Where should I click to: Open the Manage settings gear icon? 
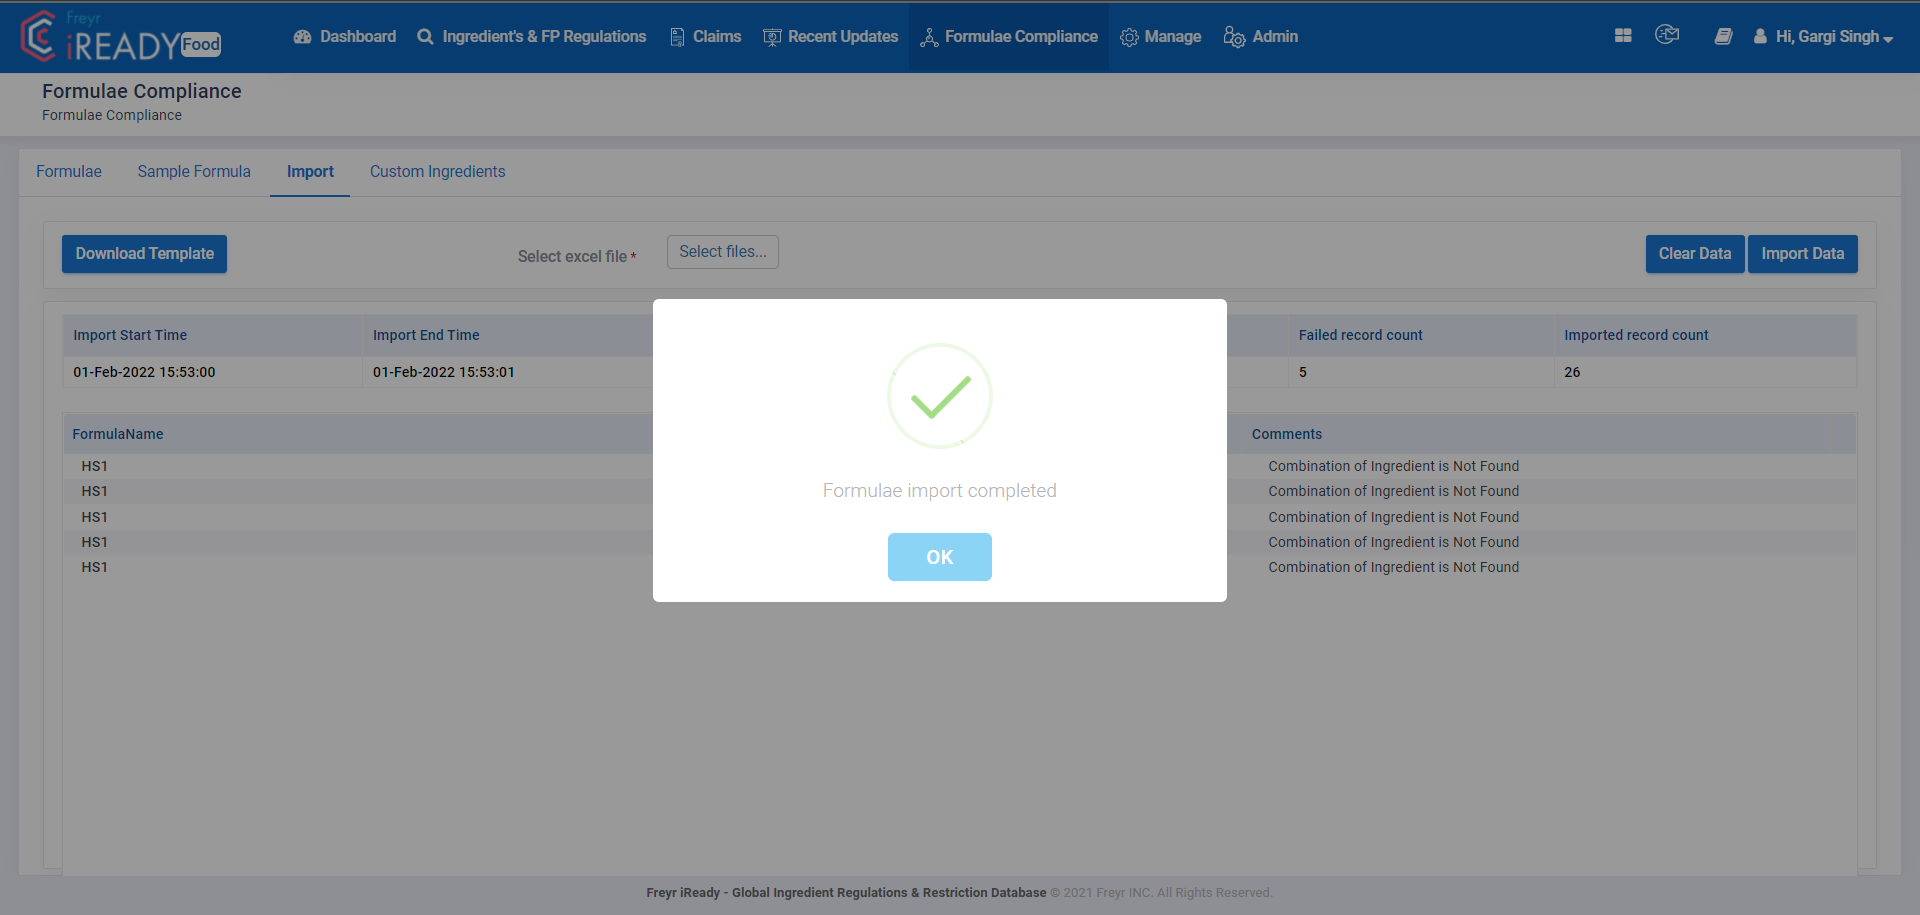(1130, 36)
